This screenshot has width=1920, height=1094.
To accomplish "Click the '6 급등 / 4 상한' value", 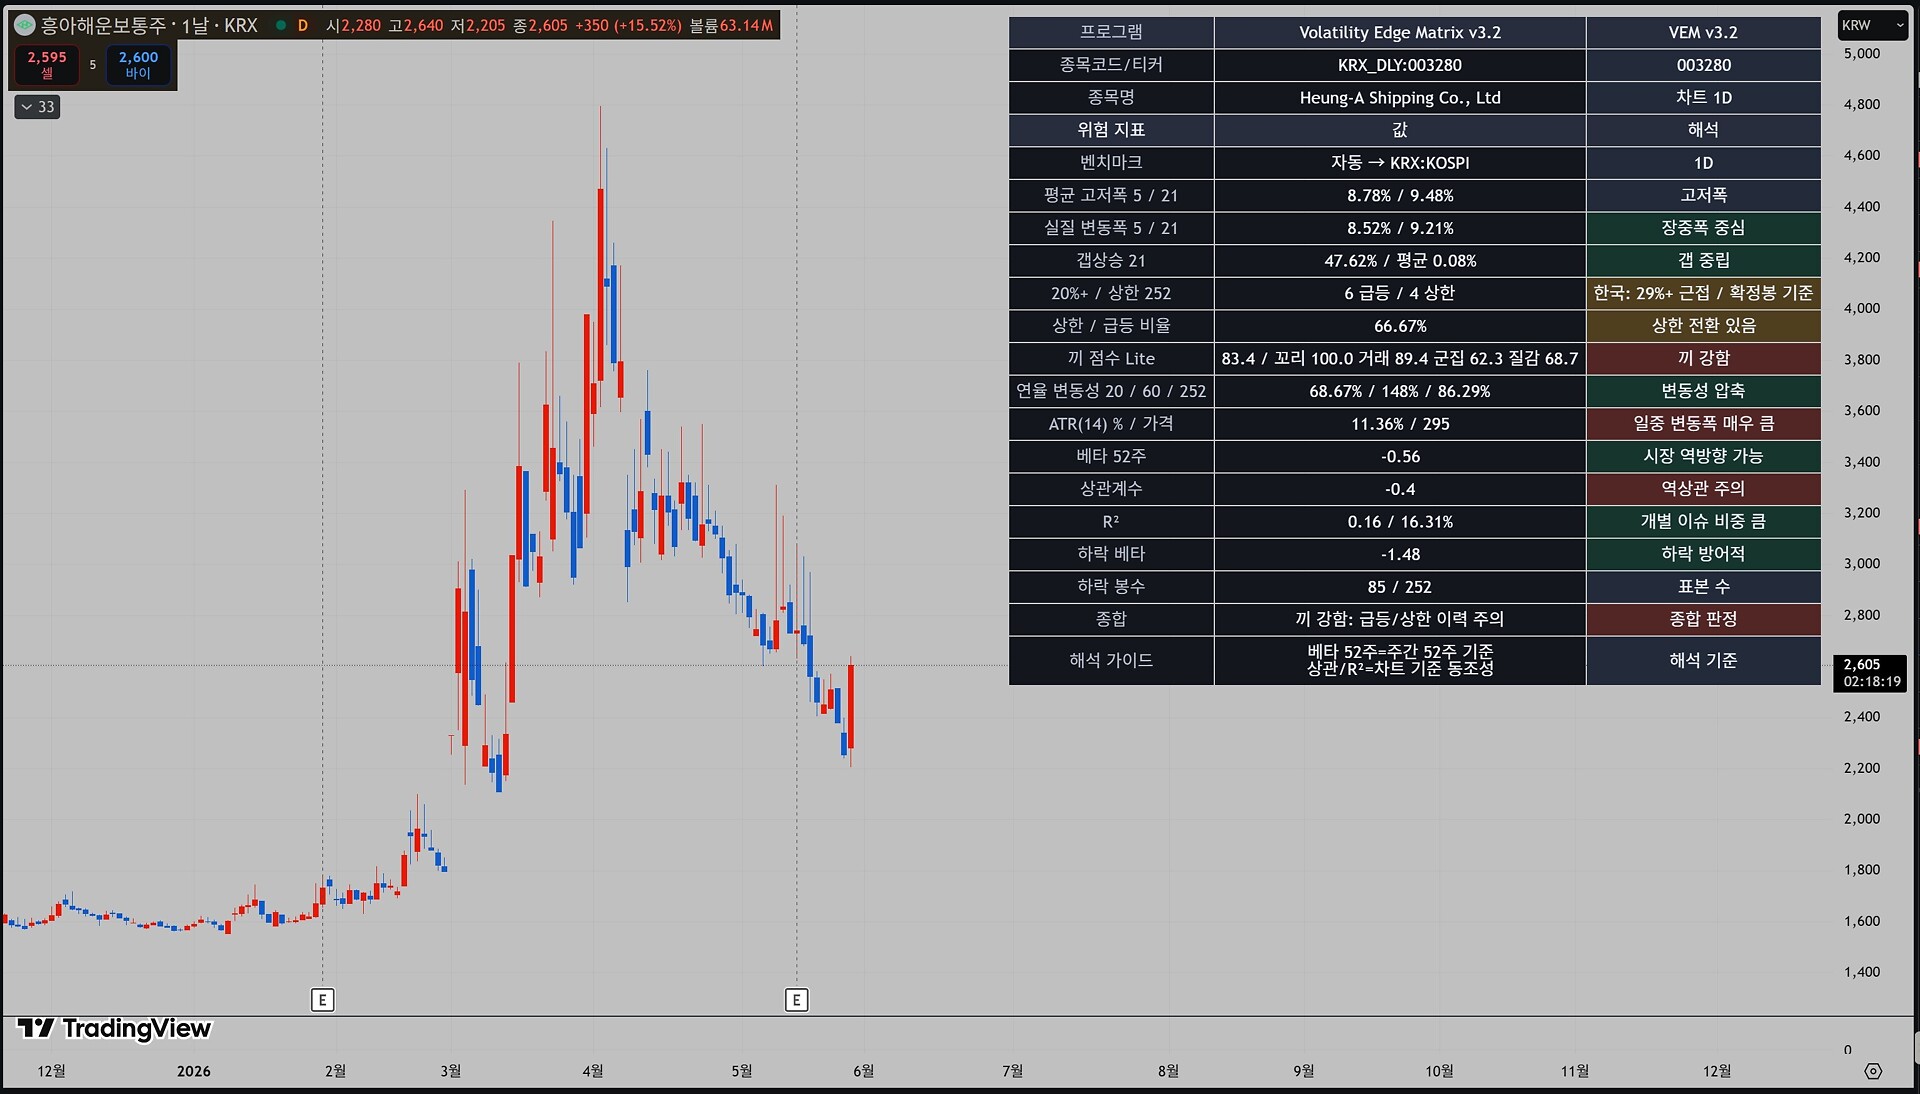I will [x=1400, y=293].
